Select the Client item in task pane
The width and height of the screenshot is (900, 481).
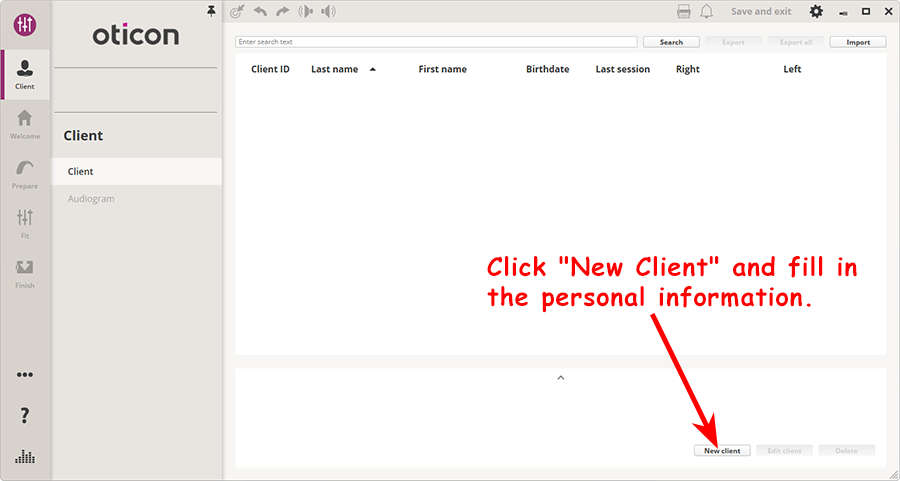[137, 171]
